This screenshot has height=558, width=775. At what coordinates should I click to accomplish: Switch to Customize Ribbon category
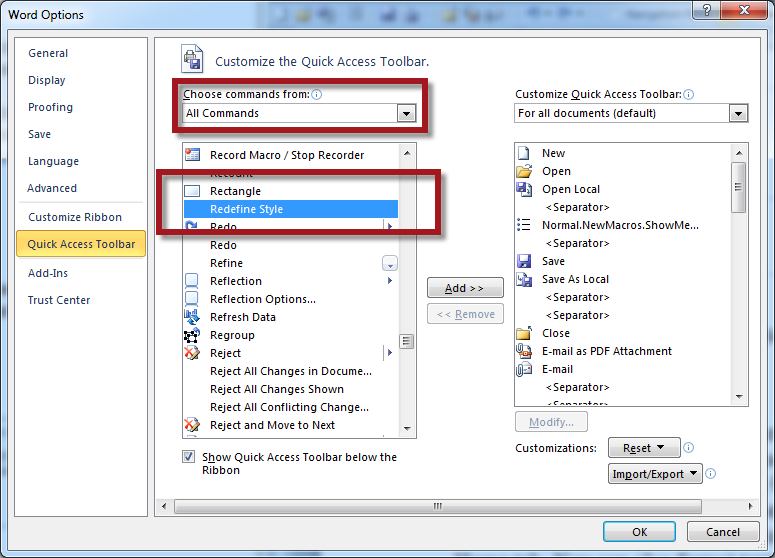click(75, 217)
